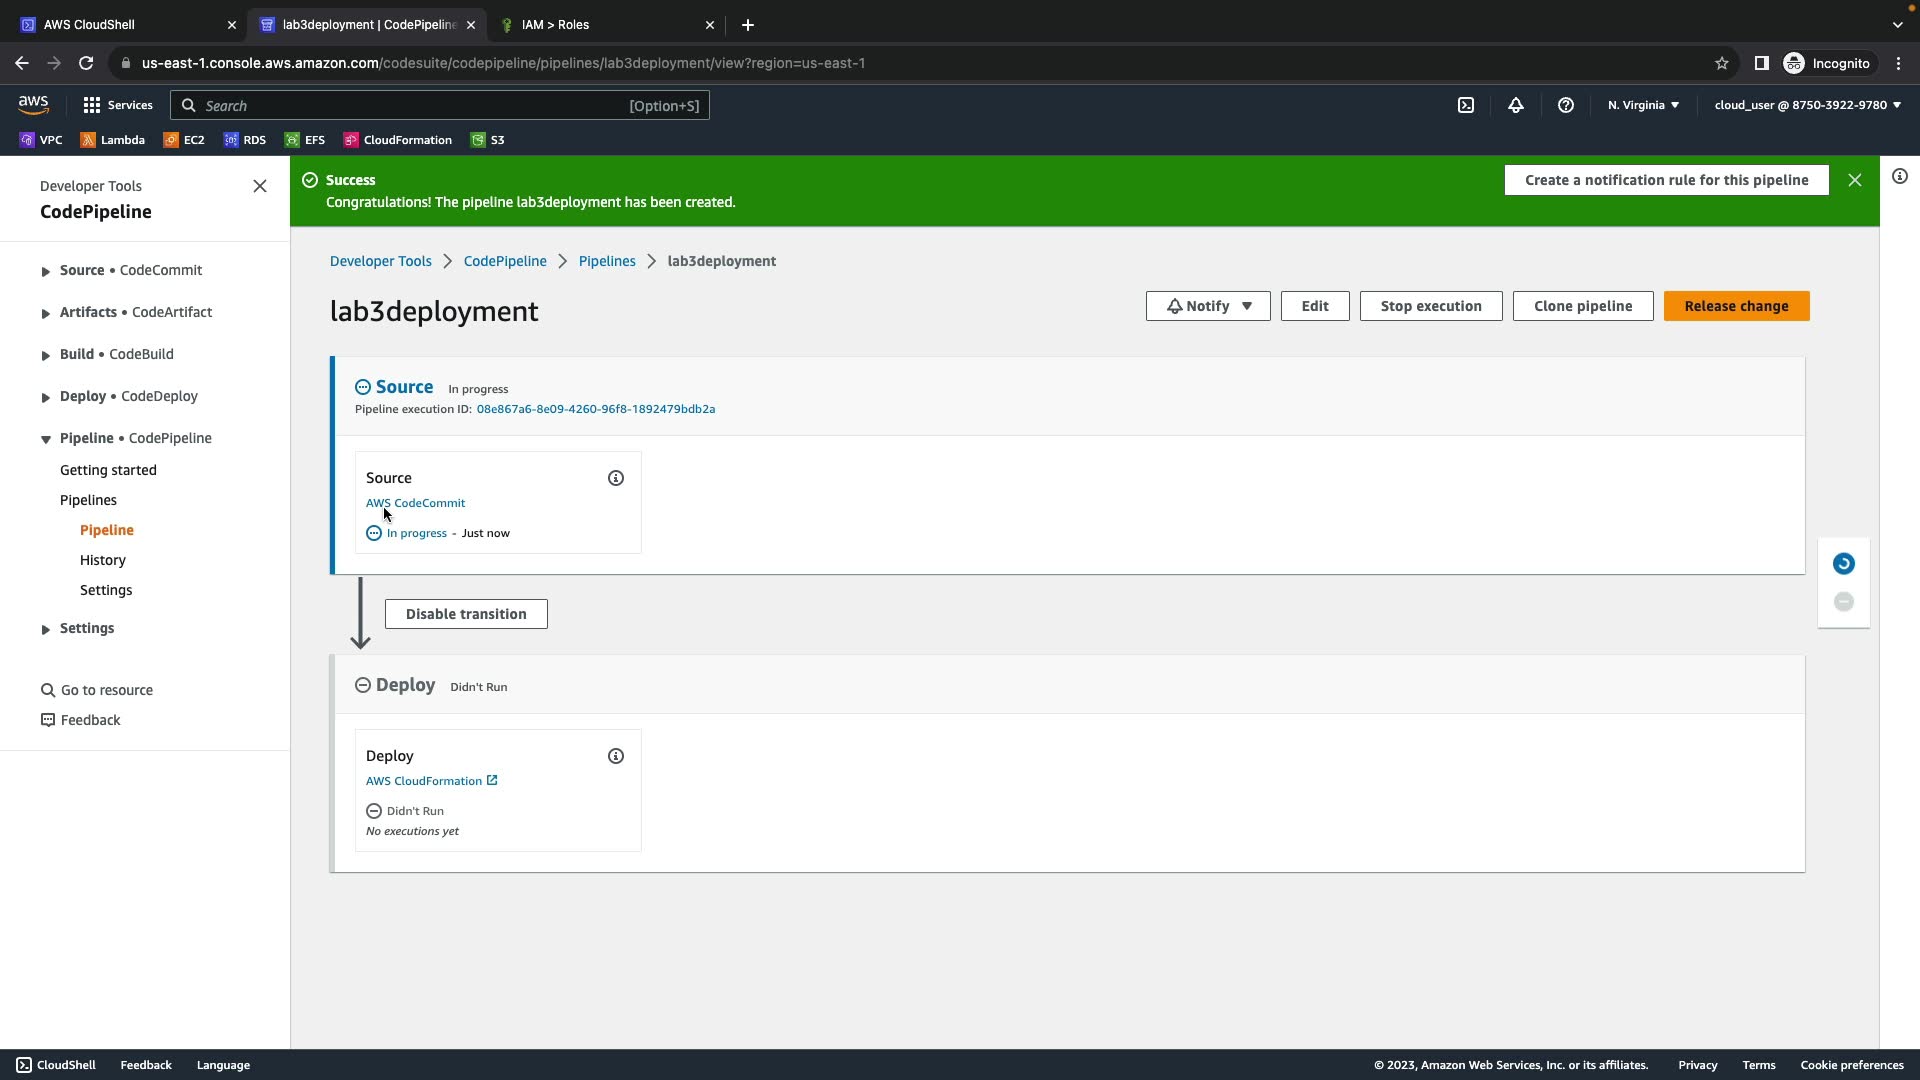1920x1080 pixels.
Task: Click the notifications bell icon
Action: pos(1515,105)
